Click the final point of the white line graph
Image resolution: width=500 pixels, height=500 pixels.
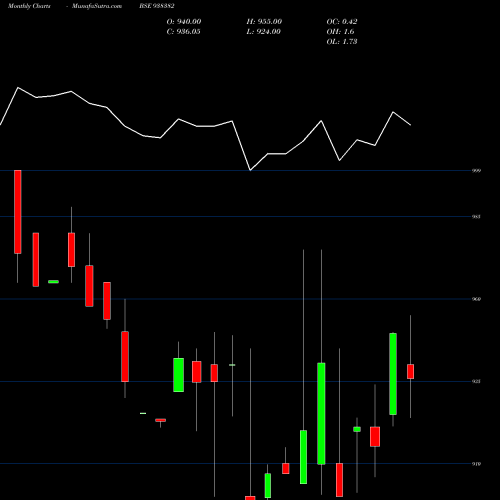(x=410, y=125)
